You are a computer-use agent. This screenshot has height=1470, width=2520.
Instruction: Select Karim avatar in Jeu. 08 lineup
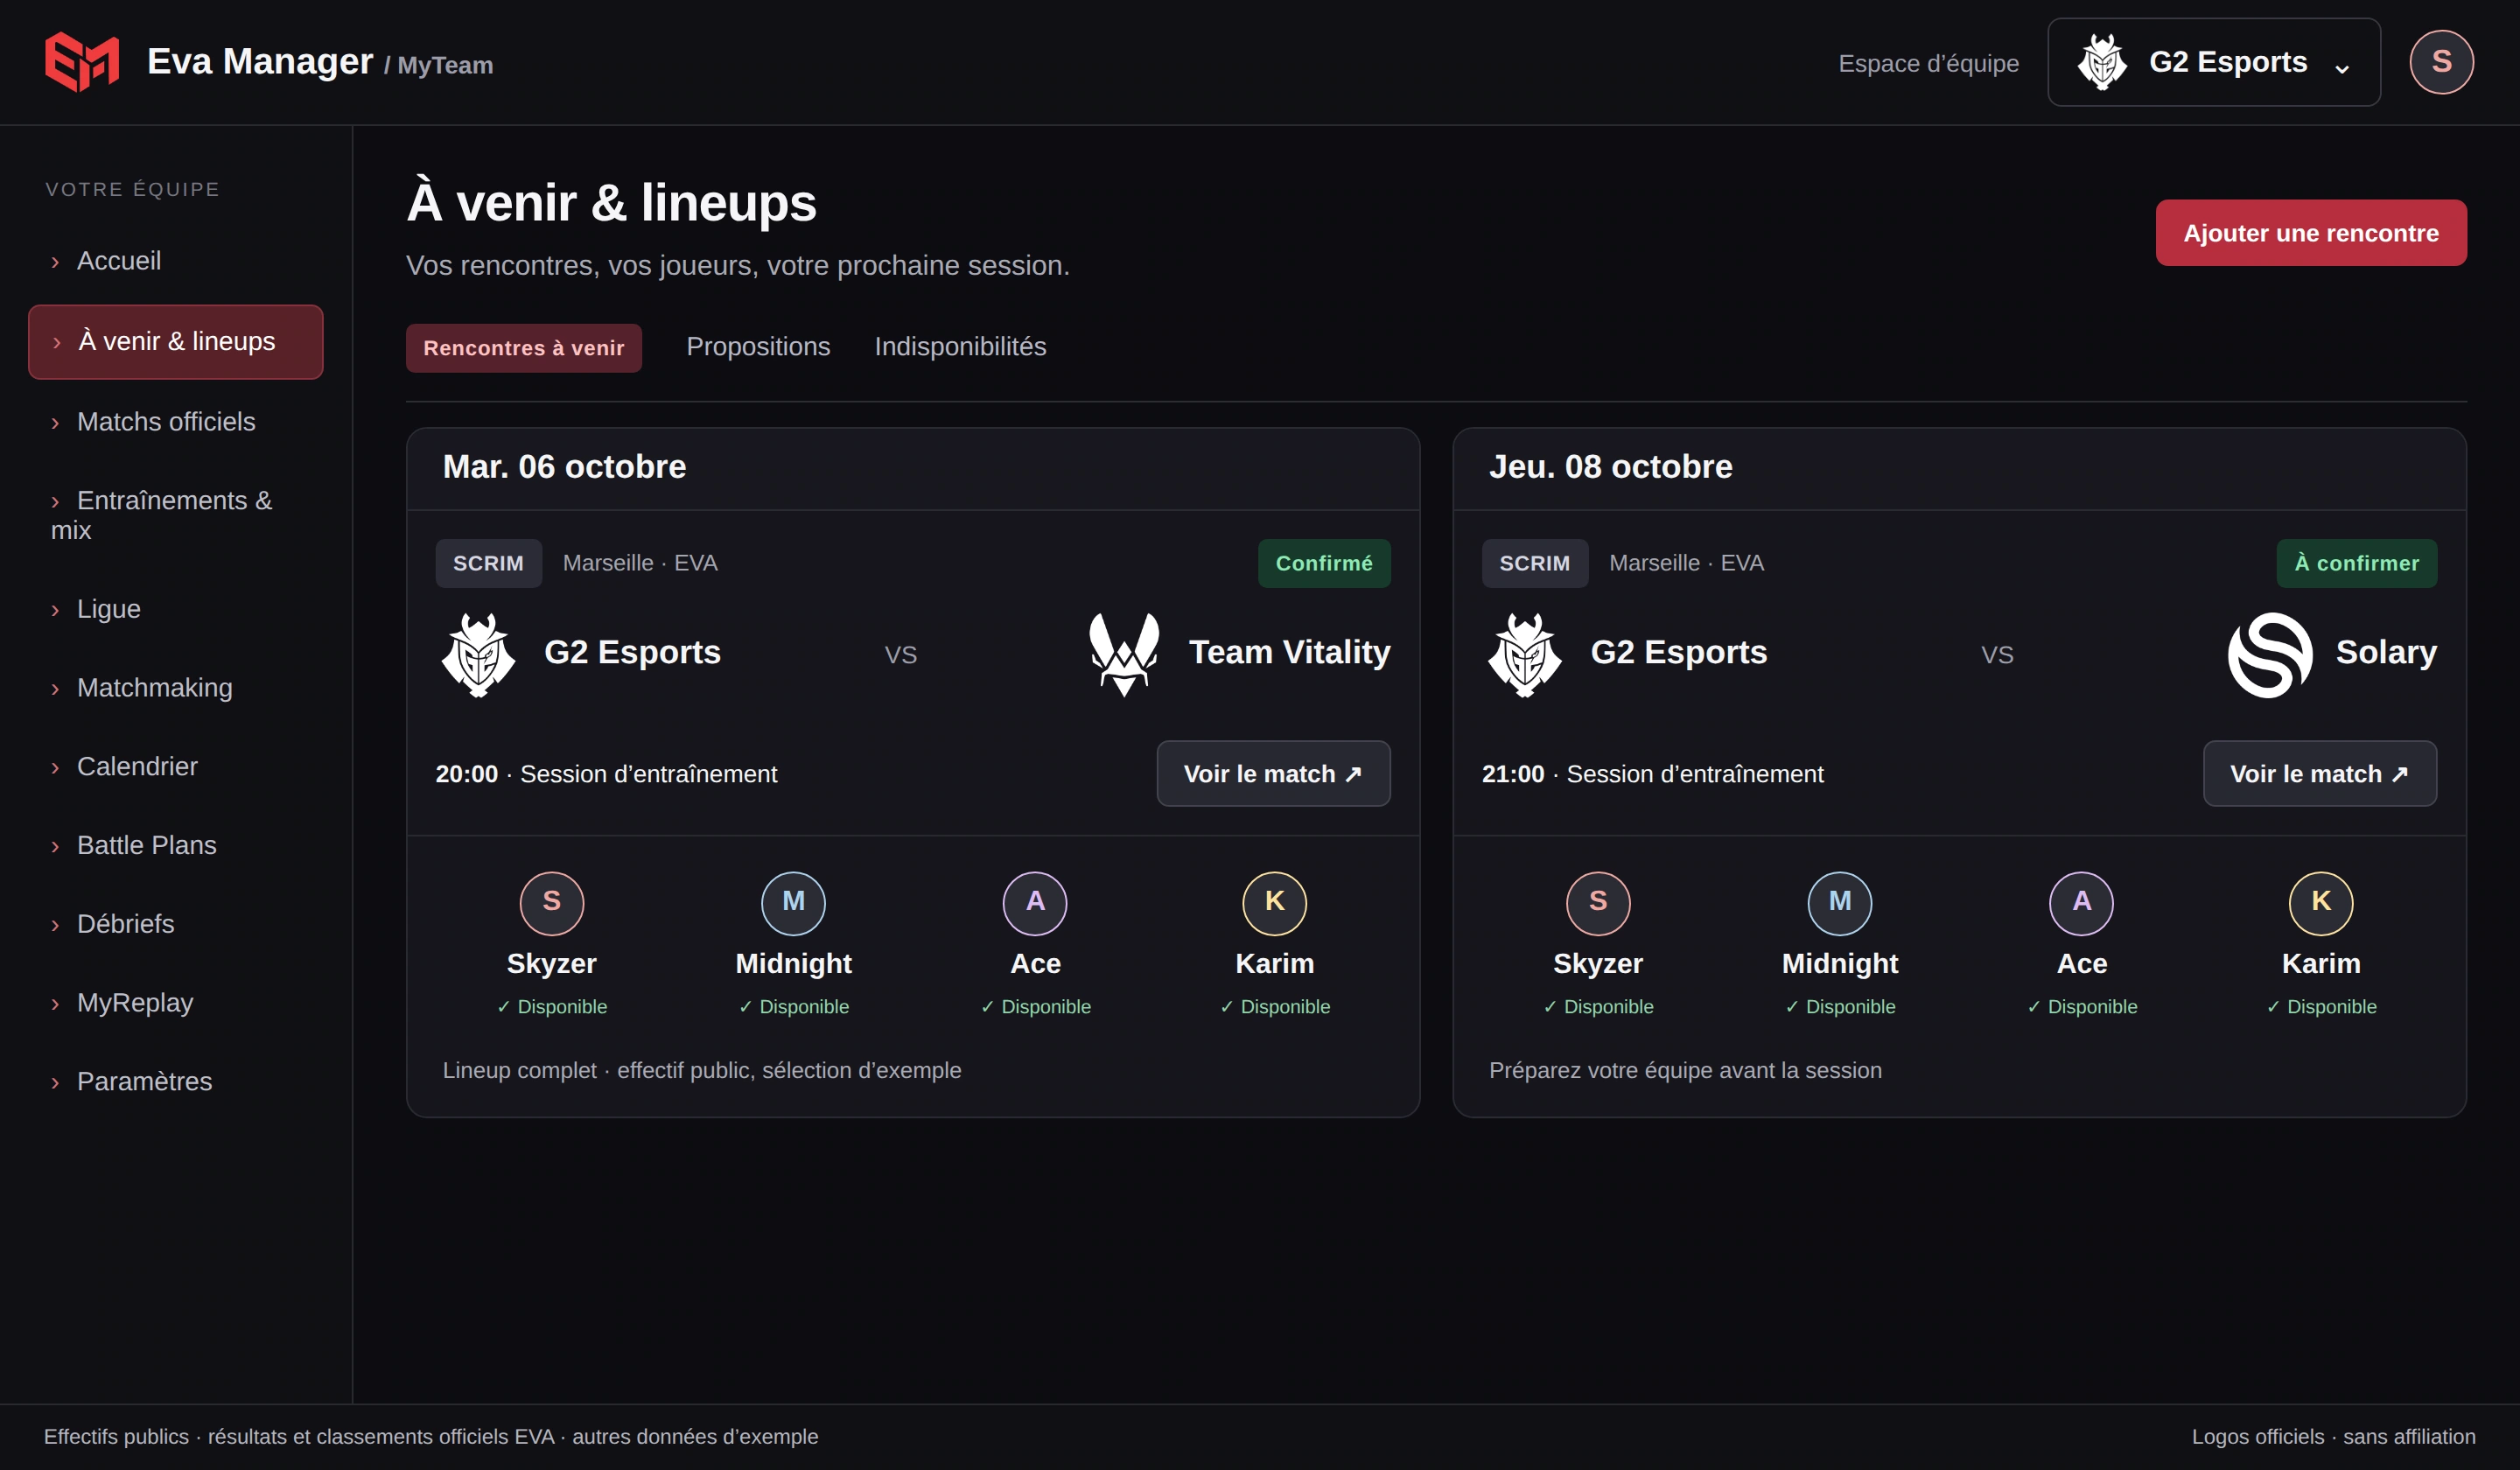point(2321,903)
